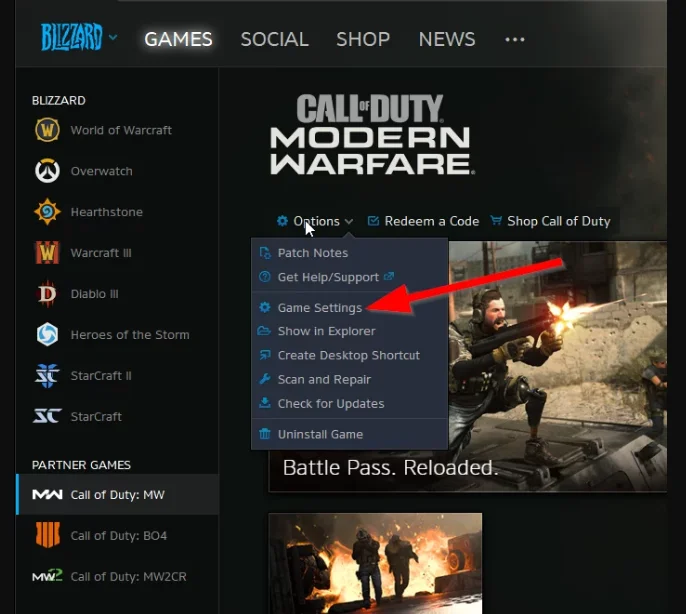Click the Show in Explorer folder icon
The image size is (686, 614).
tap(264, 331)
